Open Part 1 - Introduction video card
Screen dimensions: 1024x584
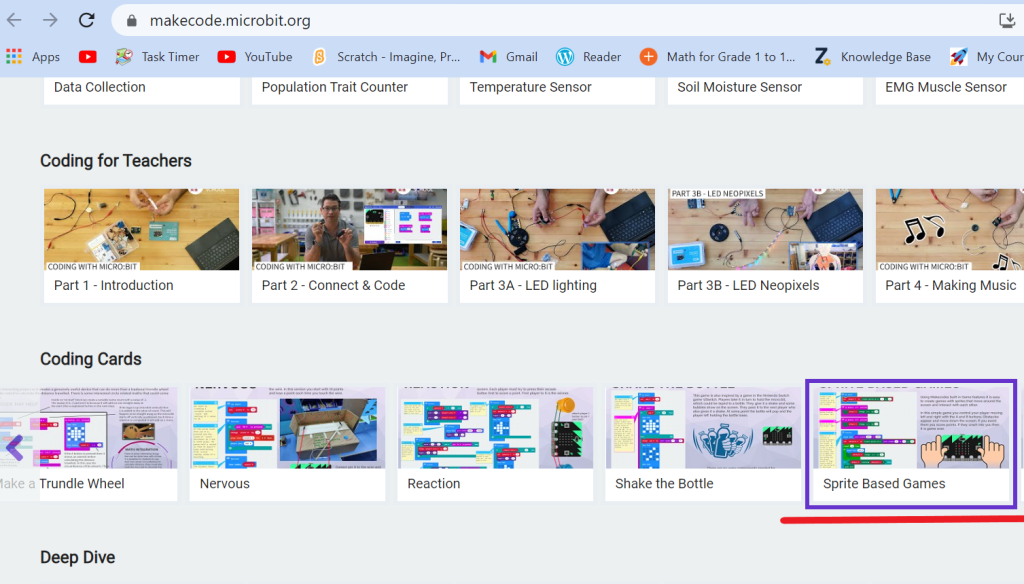coord(141,245)
